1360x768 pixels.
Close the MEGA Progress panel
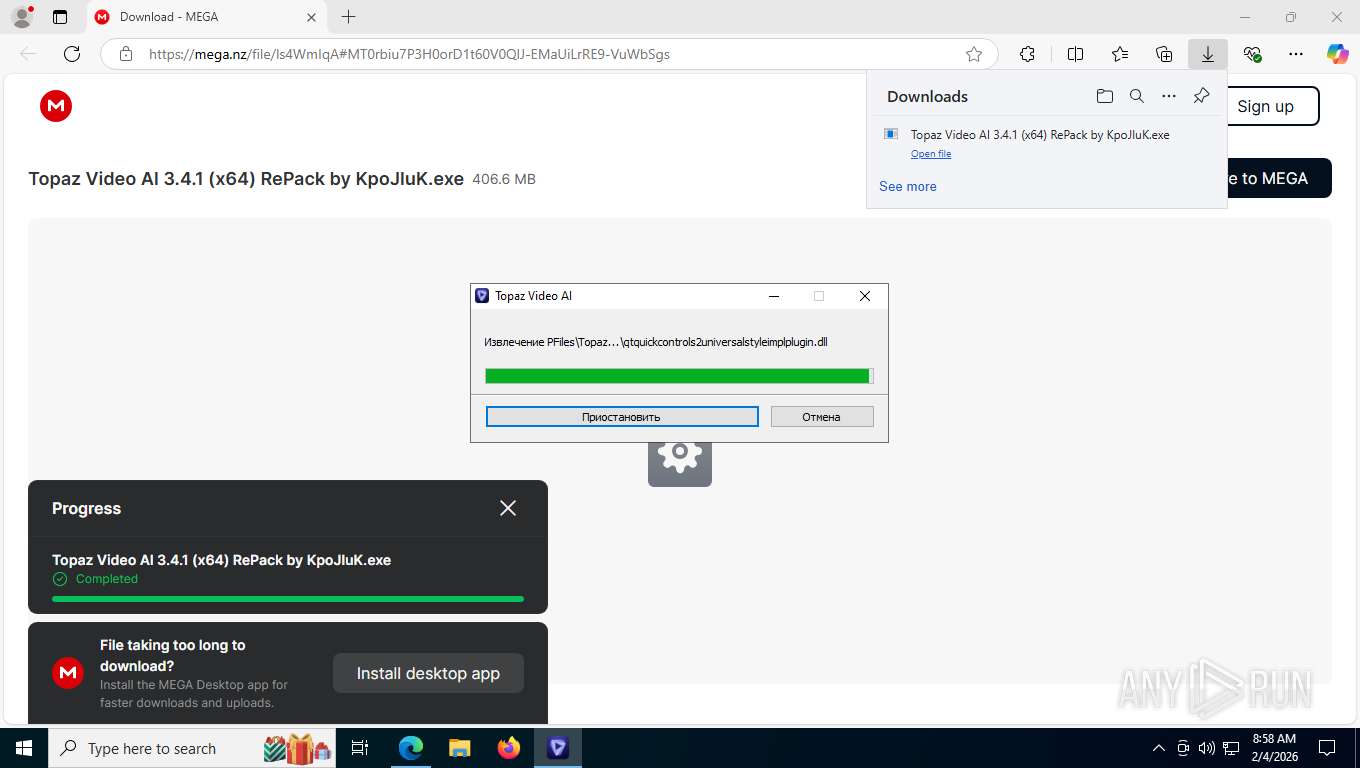(508, 508)
